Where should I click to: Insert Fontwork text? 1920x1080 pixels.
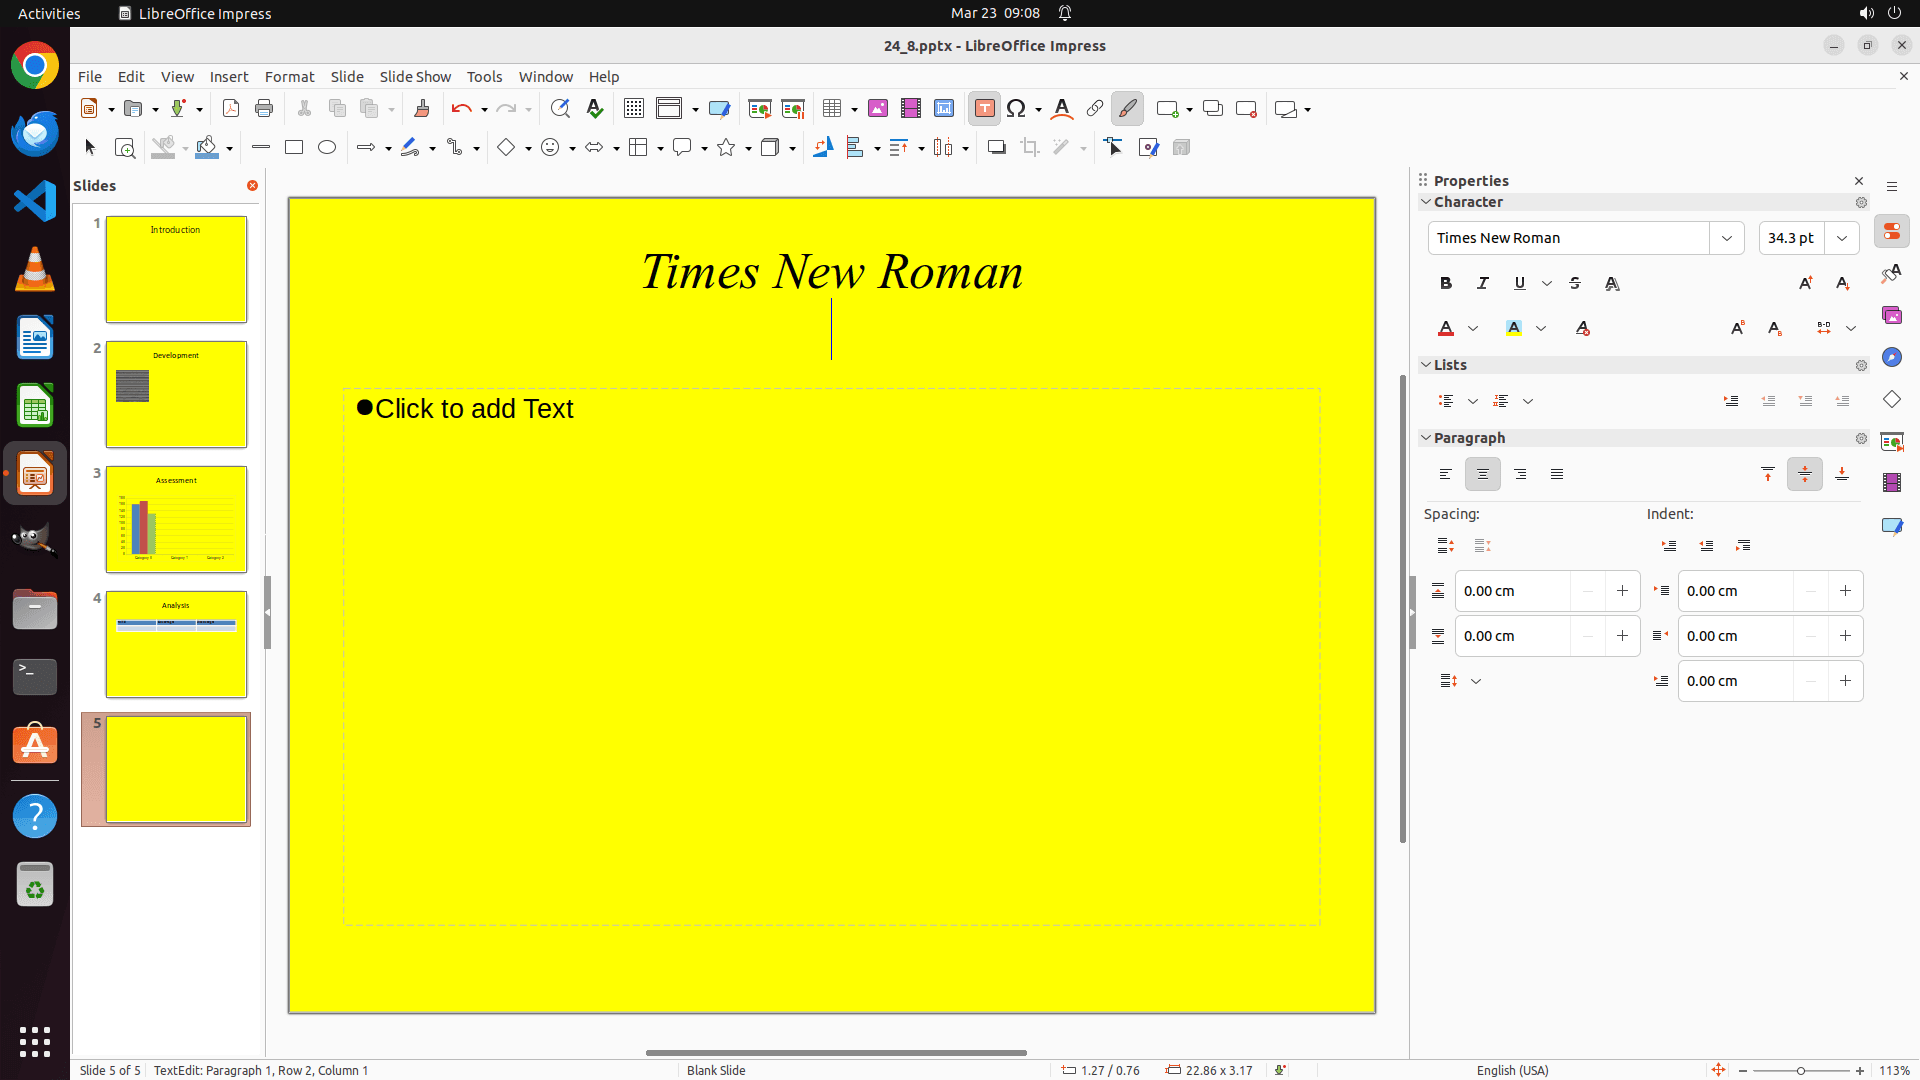tap(1062, 109)
